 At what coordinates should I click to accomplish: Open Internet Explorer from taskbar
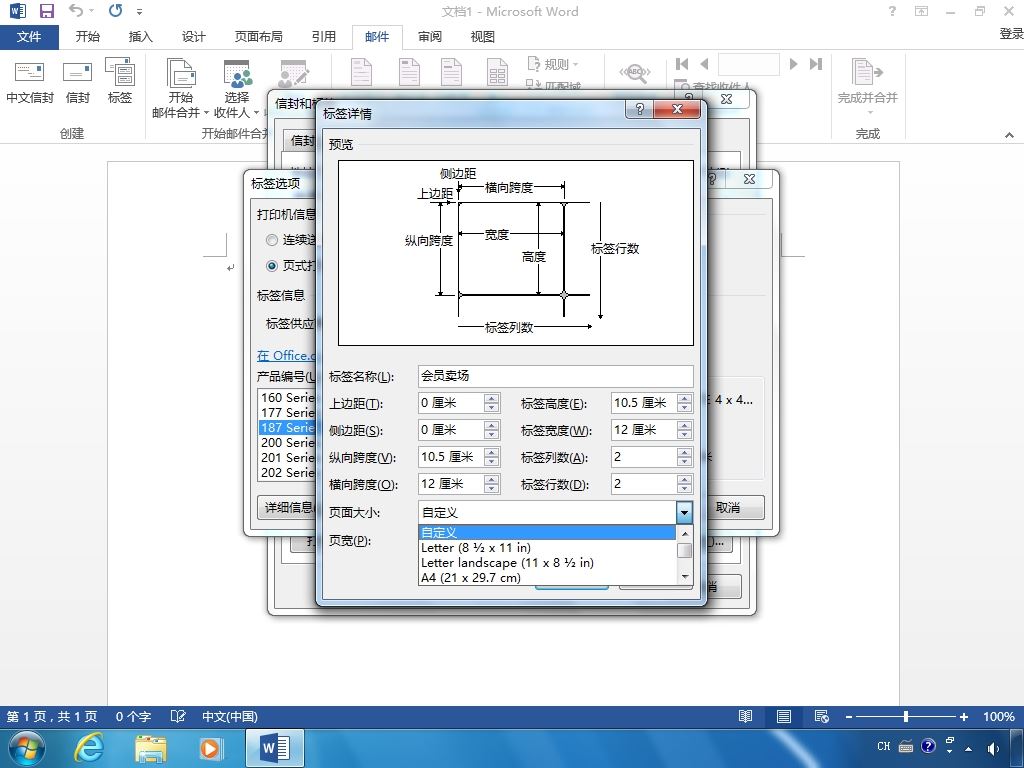(89, 748)
